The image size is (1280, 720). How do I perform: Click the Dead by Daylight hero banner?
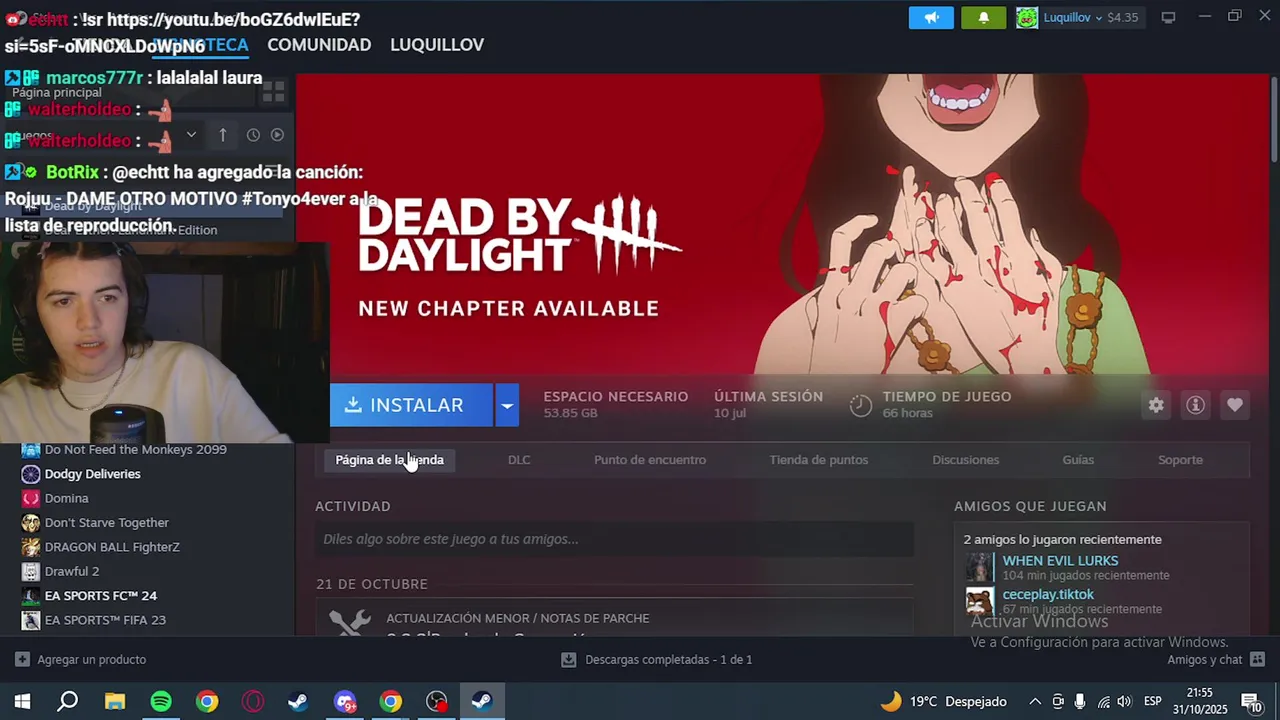tap(782, 225)
